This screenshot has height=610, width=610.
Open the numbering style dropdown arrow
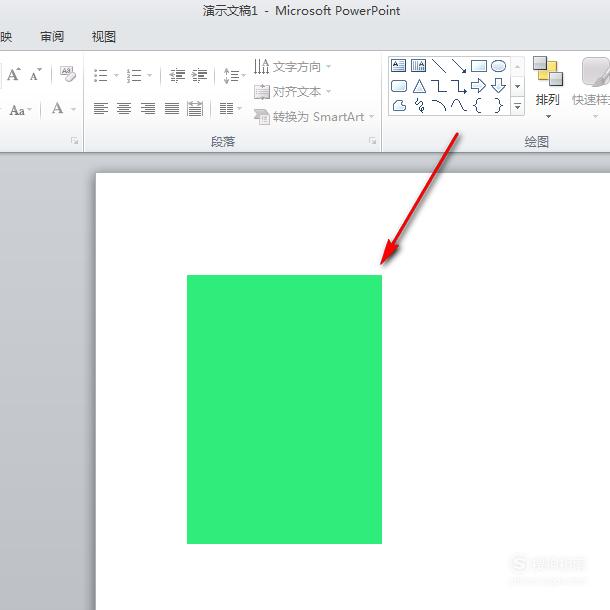(x=149, y=75)
